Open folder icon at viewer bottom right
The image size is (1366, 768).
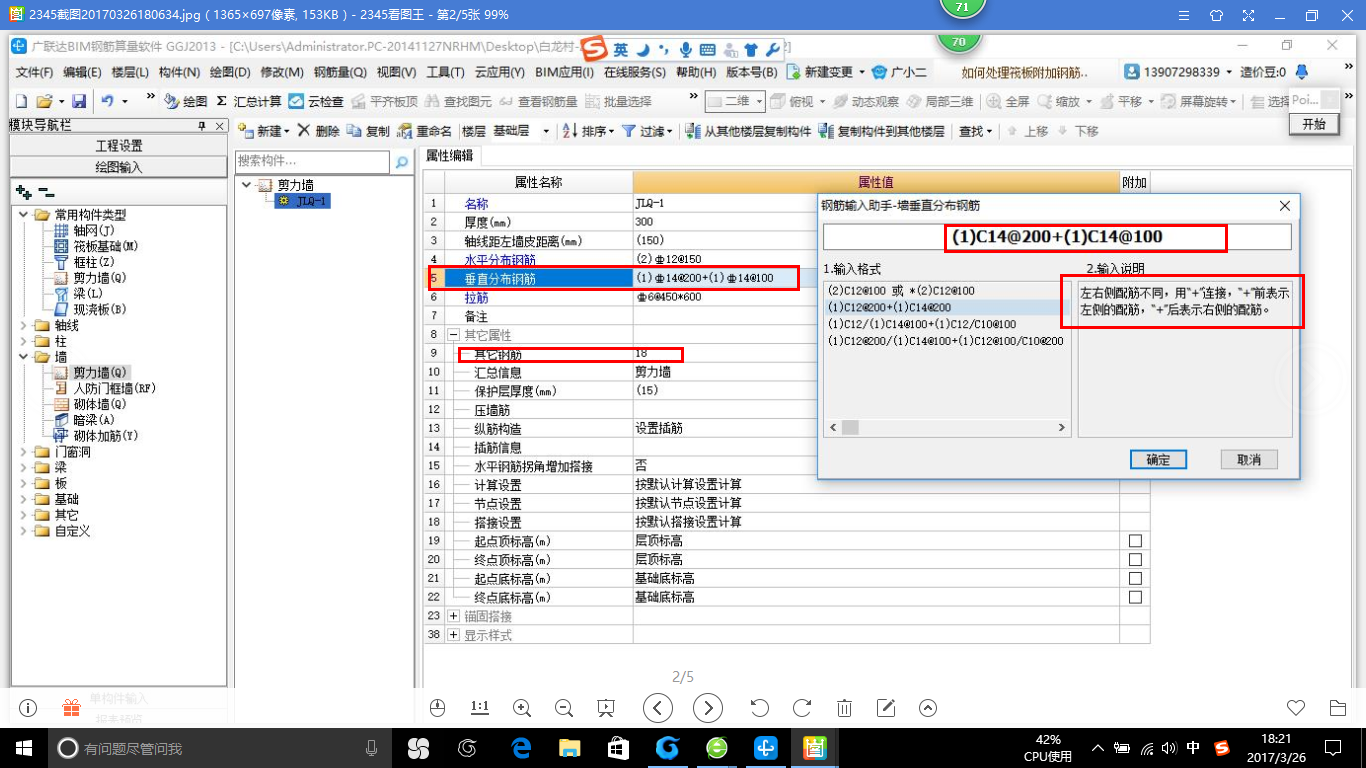click(x=1338, y=708)
